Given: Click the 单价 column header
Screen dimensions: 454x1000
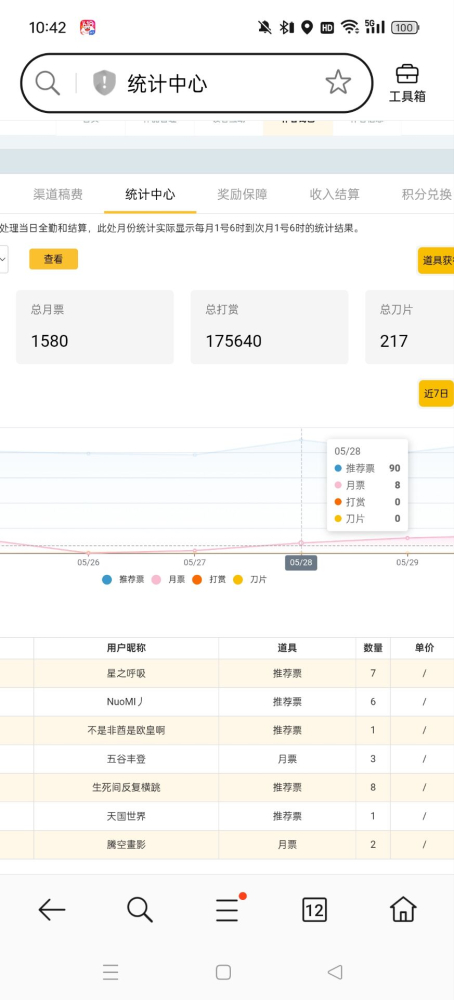Looking at the screenshot, I should point(424,648).
